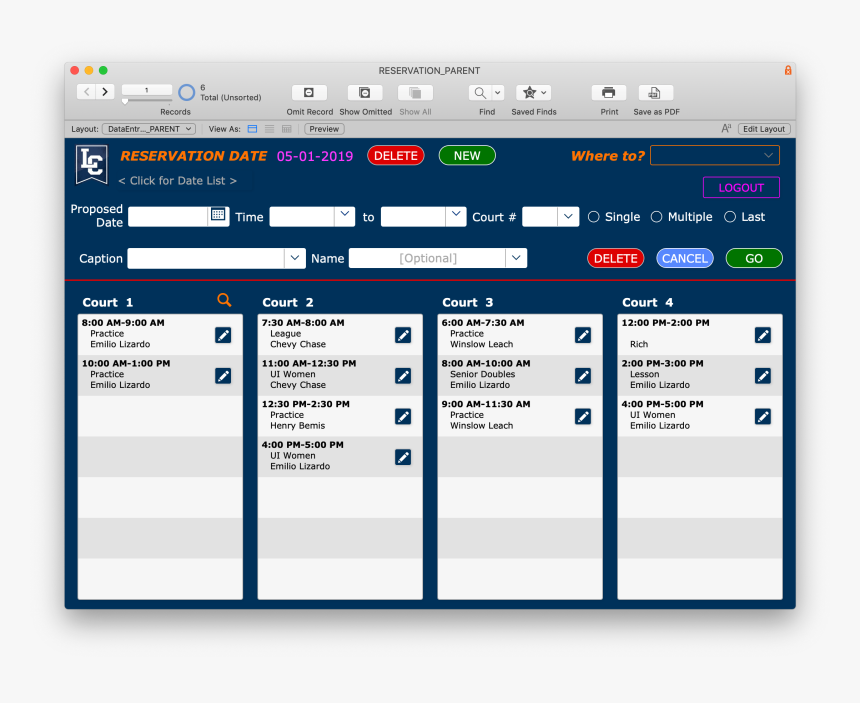Switch to Table view icon
The image size is (860, 703).
tap(286, 129)
